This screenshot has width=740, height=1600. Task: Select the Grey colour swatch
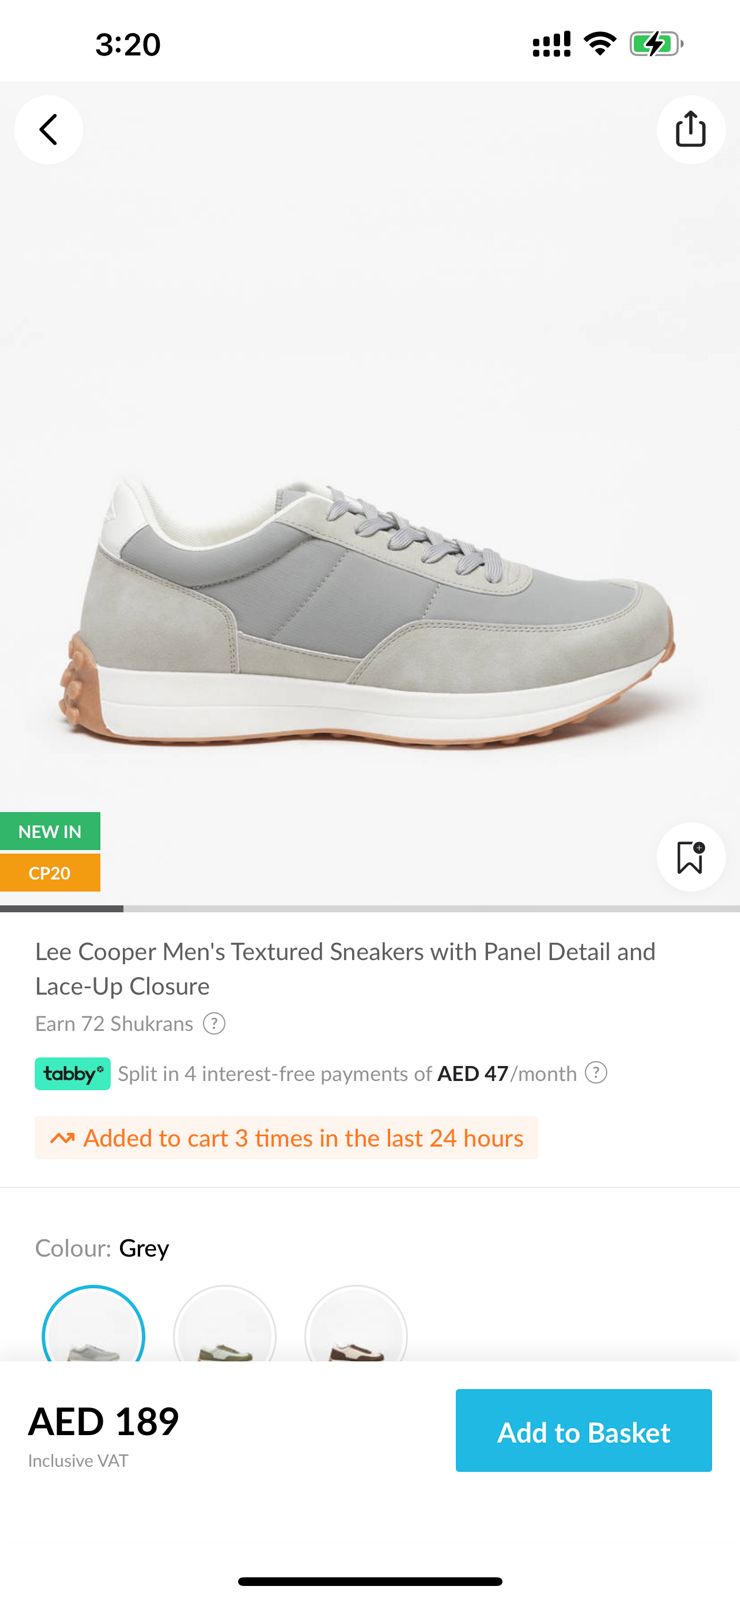pos(93,1330)
